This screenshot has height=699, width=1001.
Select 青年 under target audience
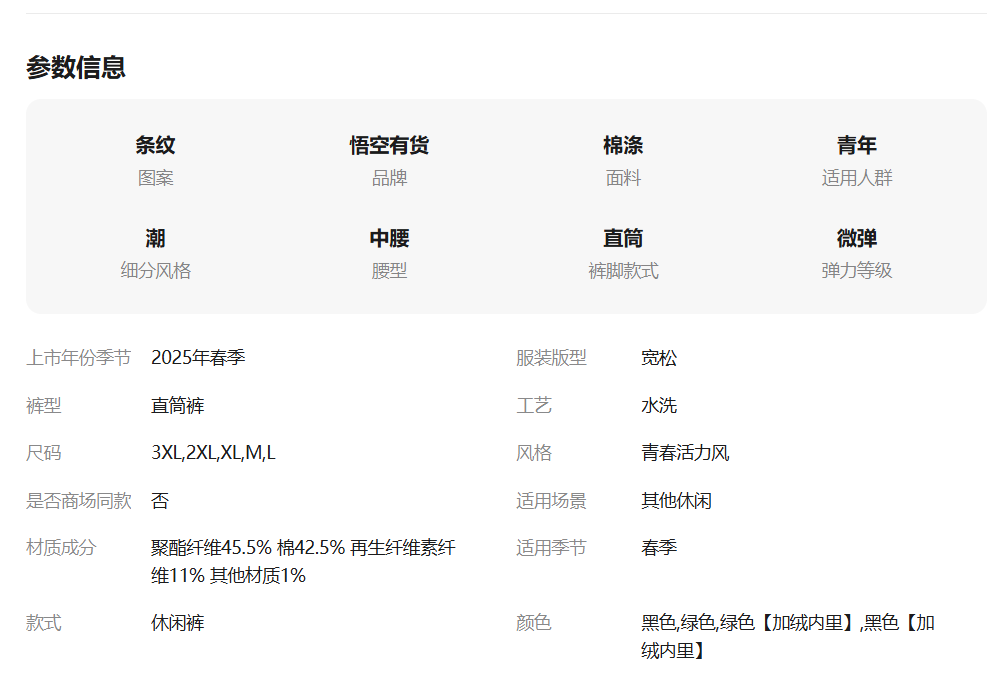point(856,146)
